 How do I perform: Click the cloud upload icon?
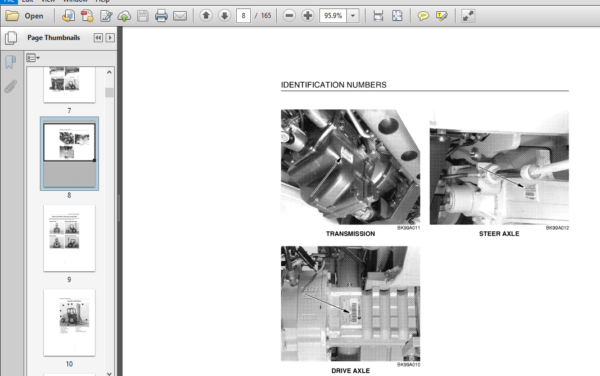[124, 16]
